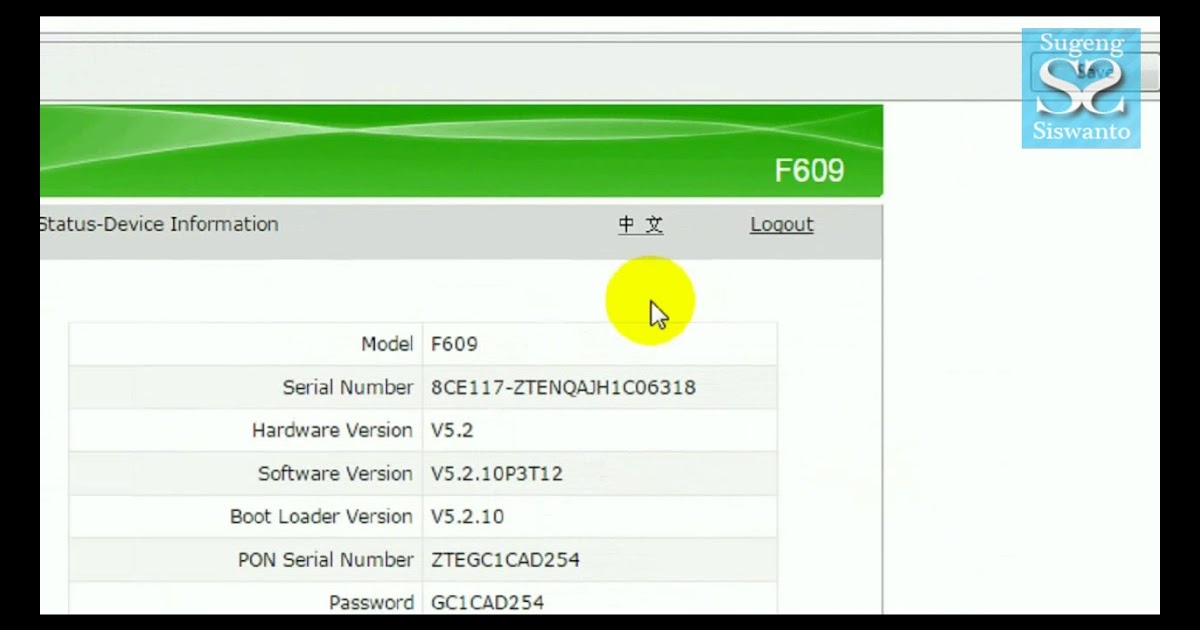This screenshot has height=630, width=1200.
Task: Select serial number 8CE117-ZTENQAJH1C06318
Action: point(563,387)
